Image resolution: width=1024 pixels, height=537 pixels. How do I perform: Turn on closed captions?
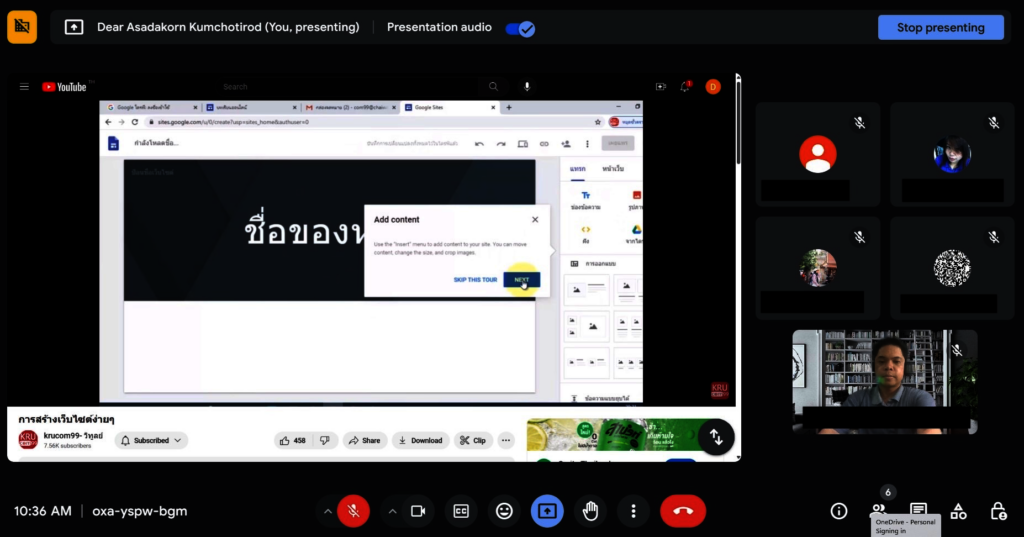click(x=461, y=511)
